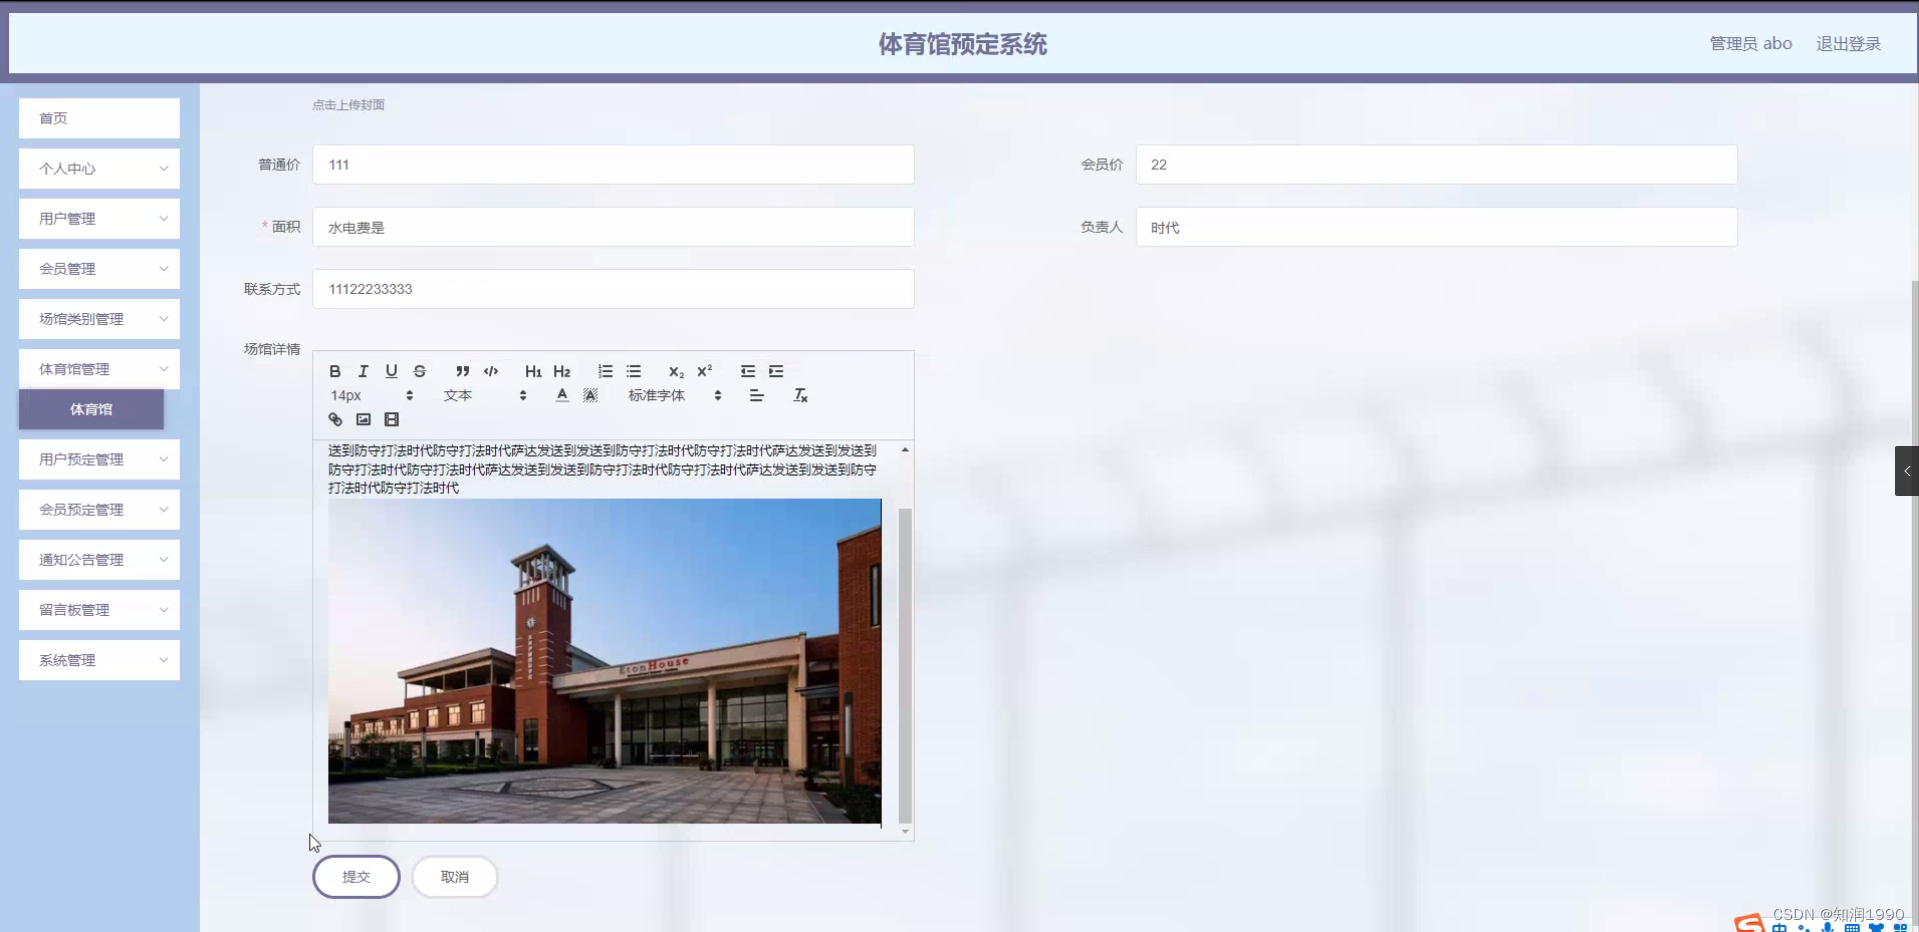The width and height of the screenshot is (1919, 932).
Task: Insert a code block
Action: point(490,371)
